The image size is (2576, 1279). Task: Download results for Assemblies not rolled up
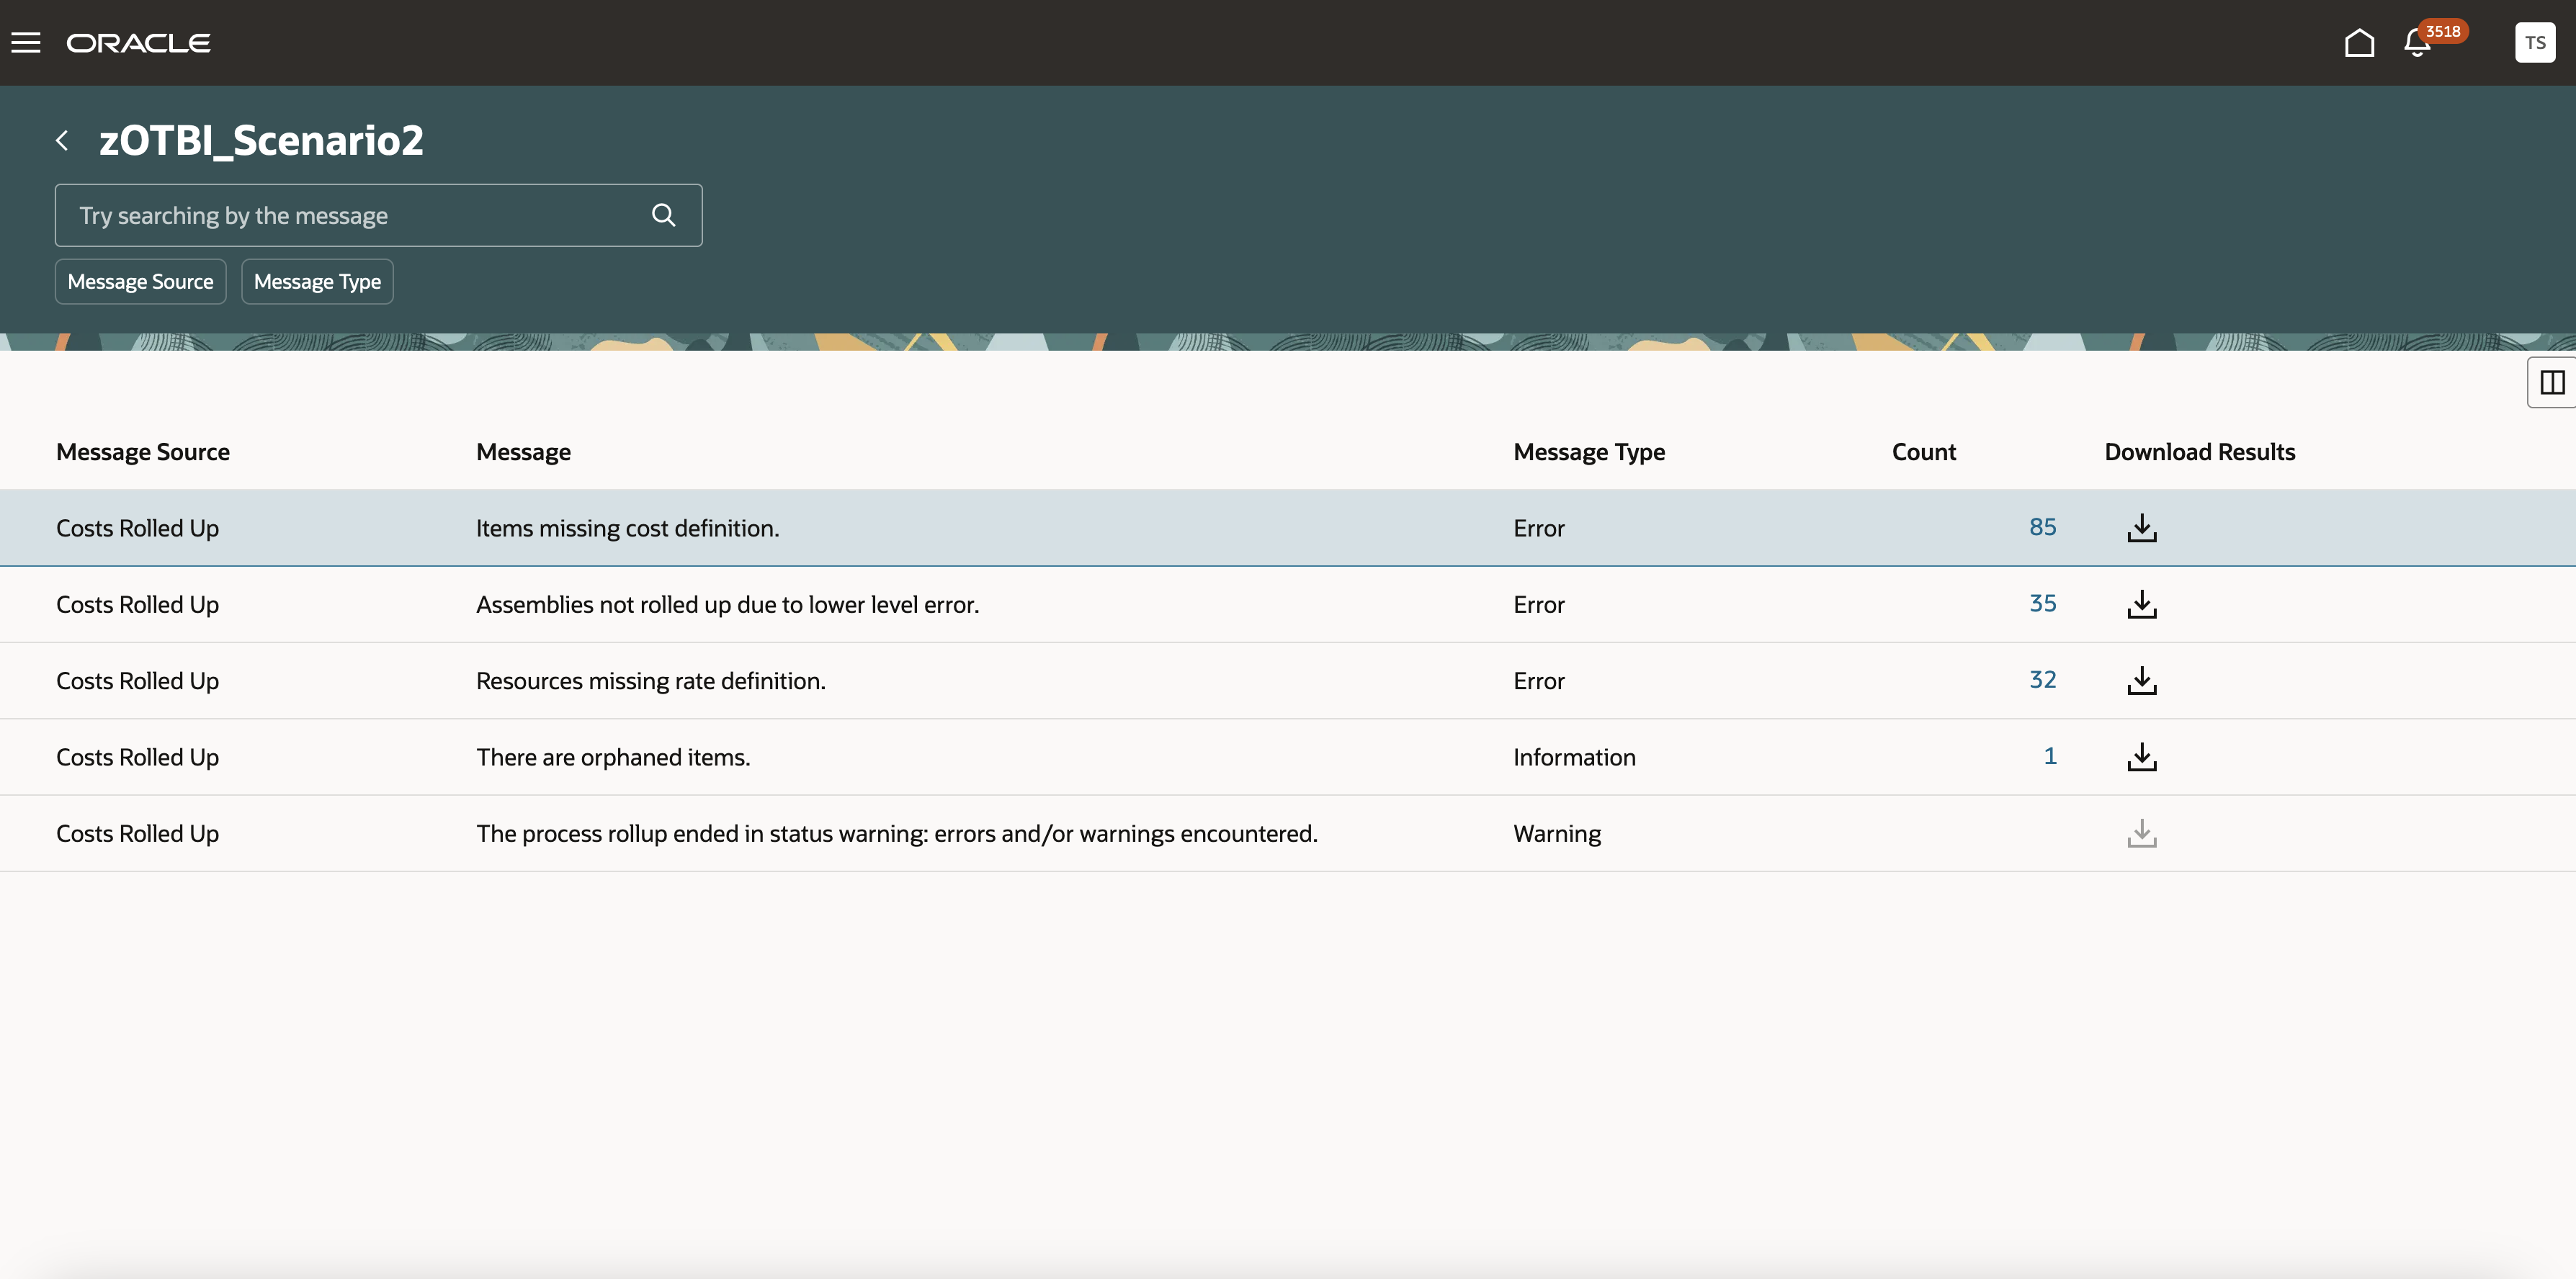click(2141, 604)
